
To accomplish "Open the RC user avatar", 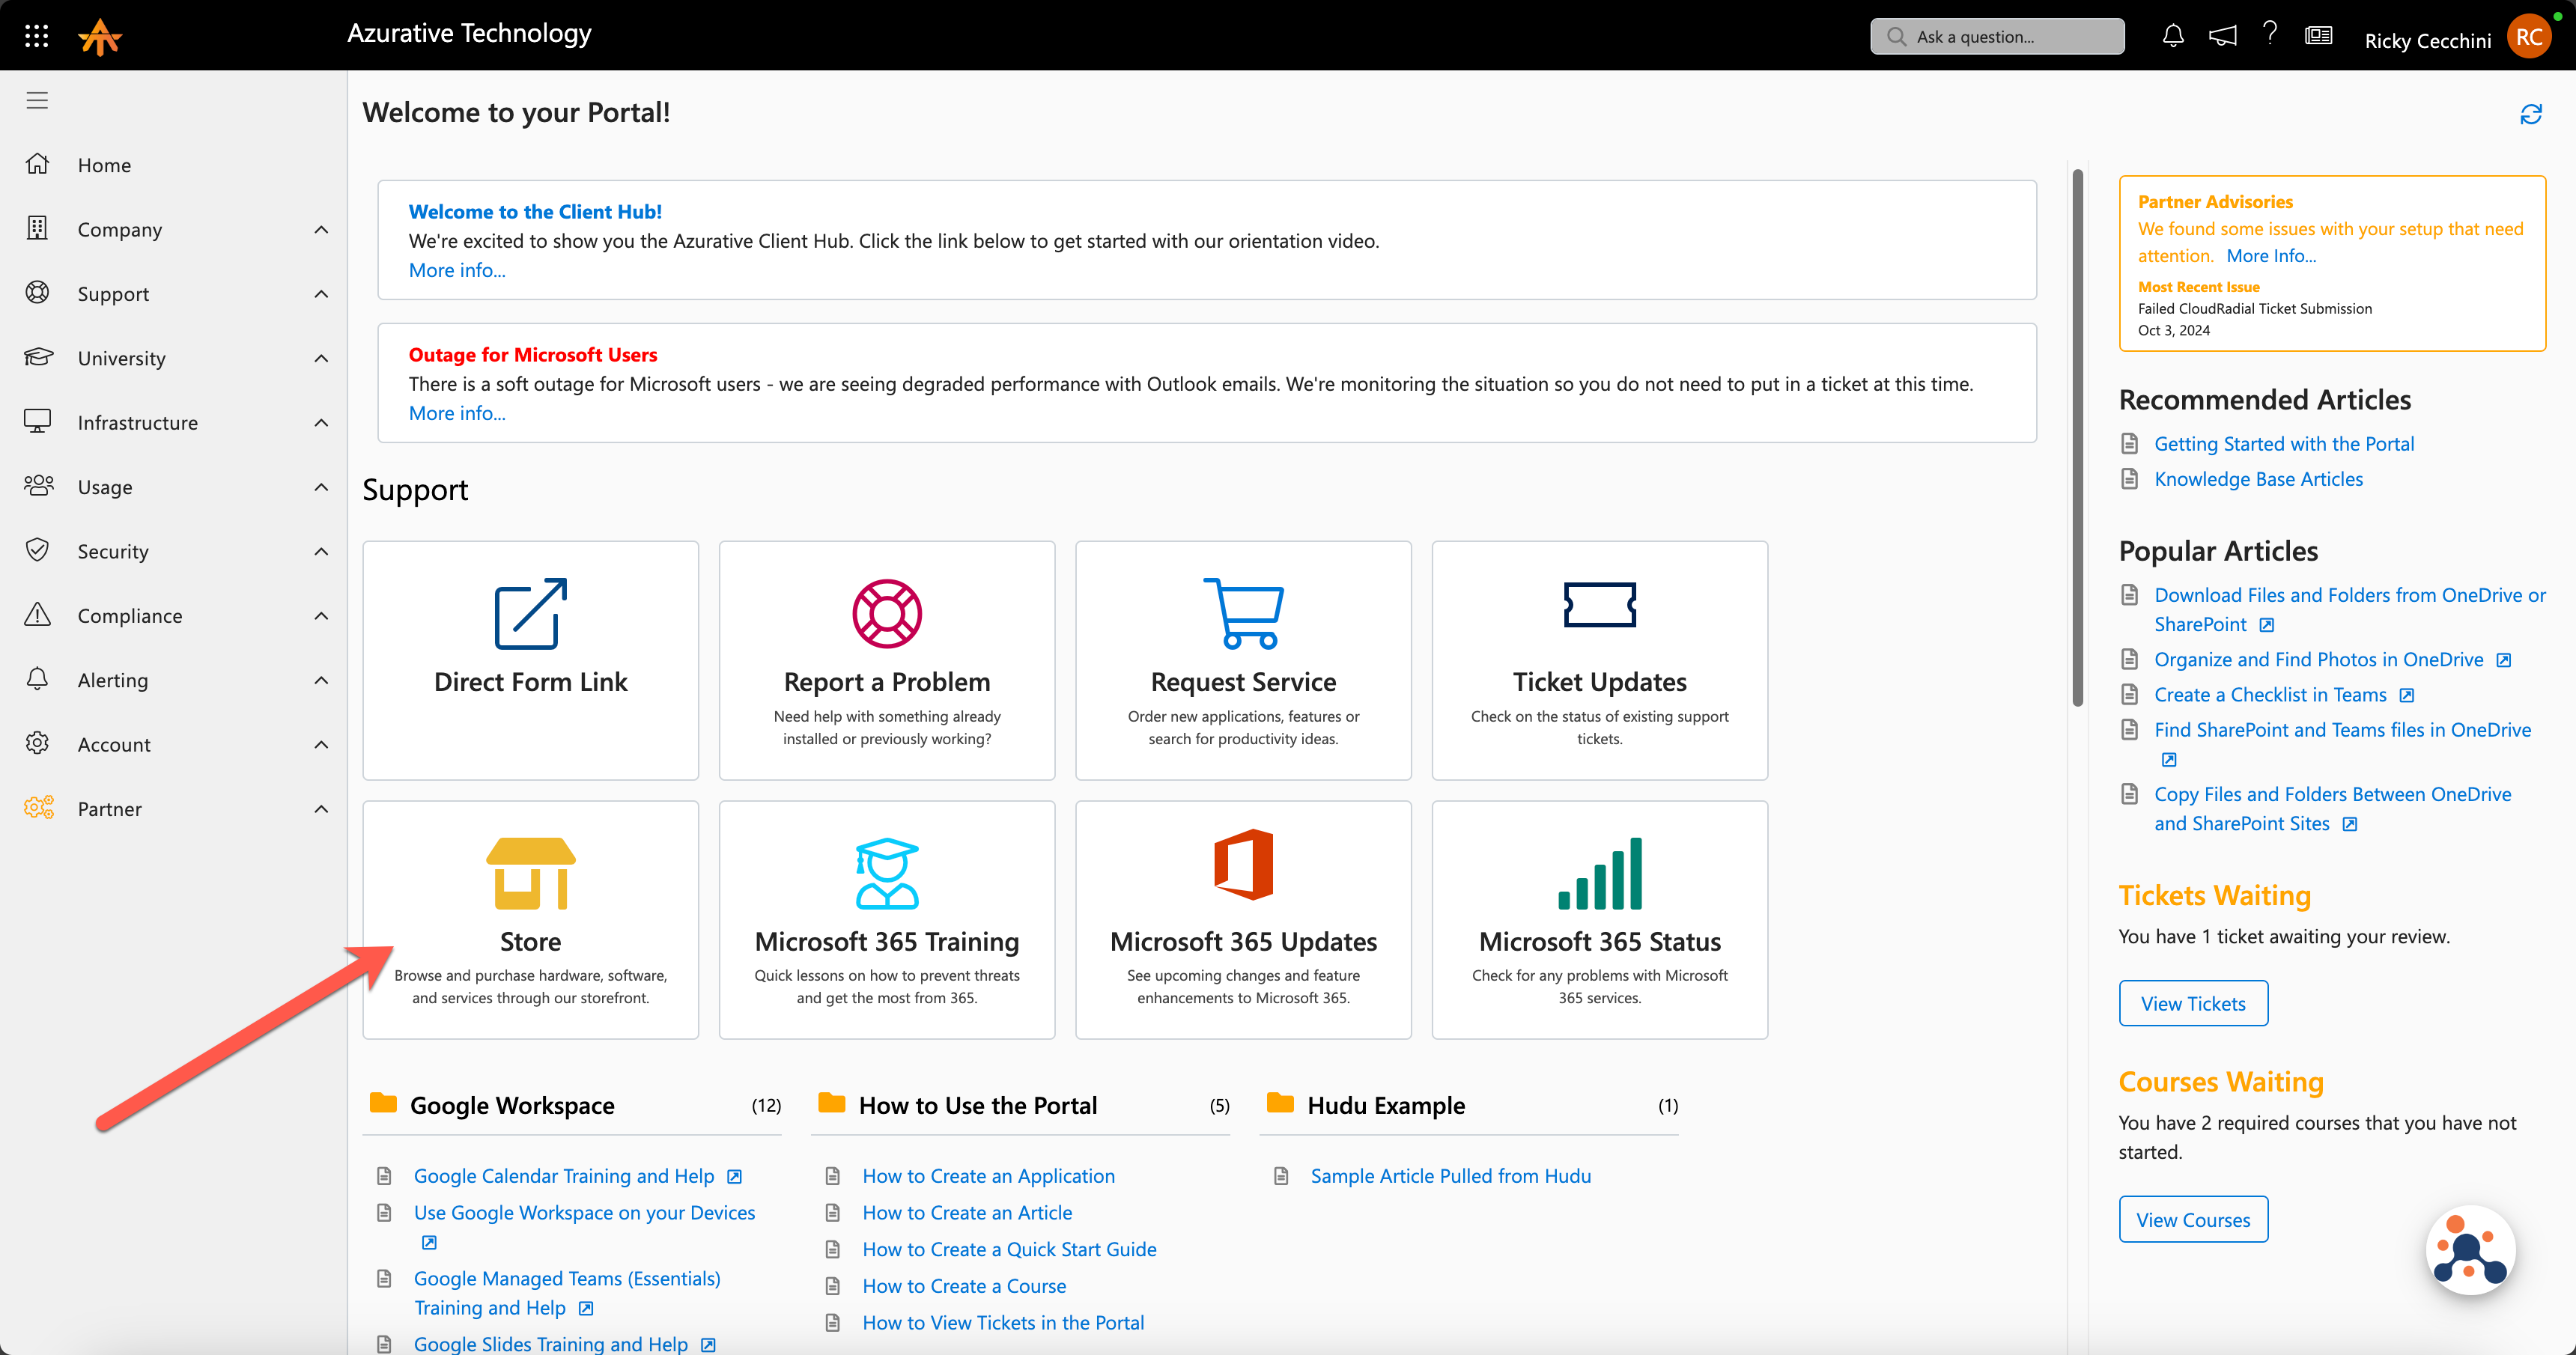I will [x=2530, y=37].
